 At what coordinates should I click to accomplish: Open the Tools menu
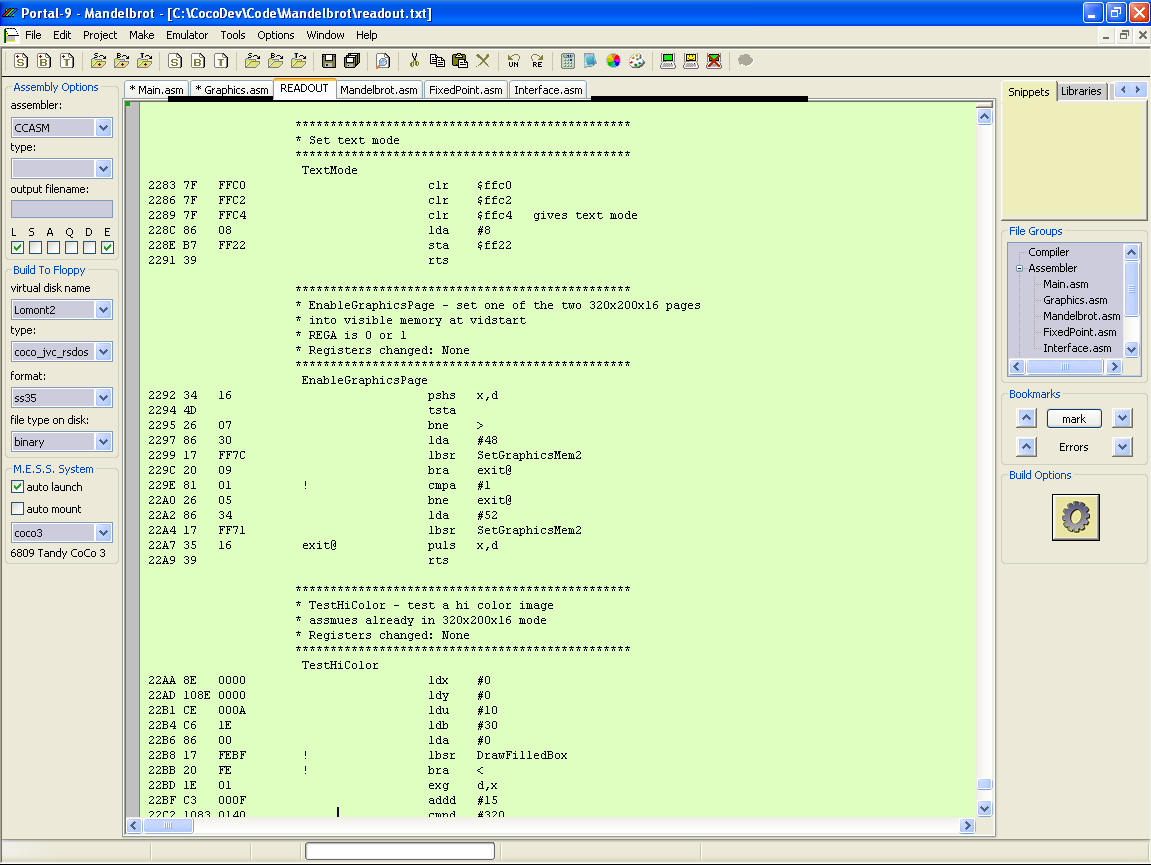point(233,35)
